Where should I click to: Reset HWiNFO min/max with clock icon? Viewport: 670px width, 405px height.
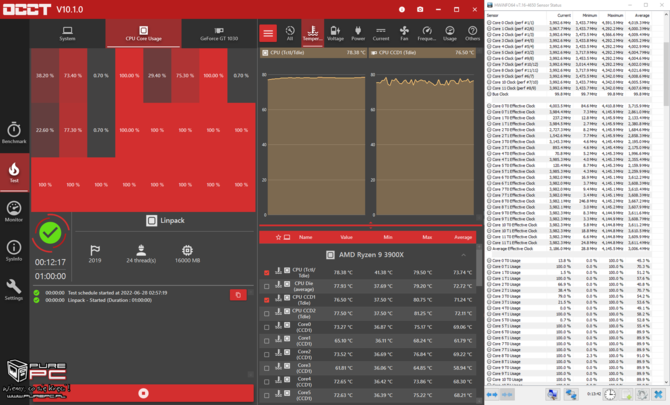click(610, 394)
